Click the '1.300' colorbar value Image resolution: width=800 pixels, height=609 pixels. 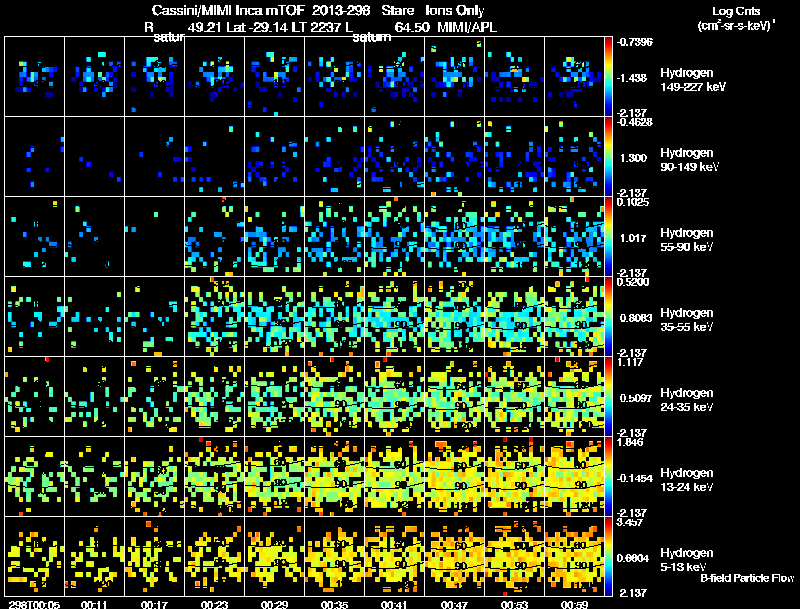[x=633, y=158]
